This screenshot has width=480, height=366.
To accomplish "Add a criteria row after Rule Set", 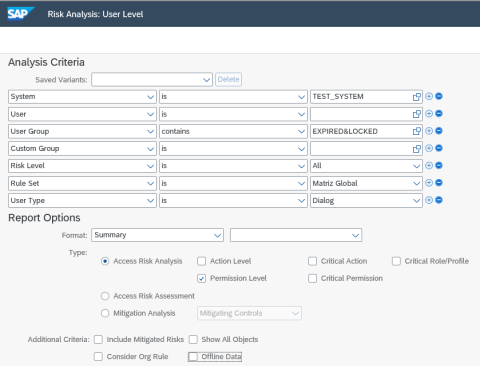I will click(x=429, y=183).
